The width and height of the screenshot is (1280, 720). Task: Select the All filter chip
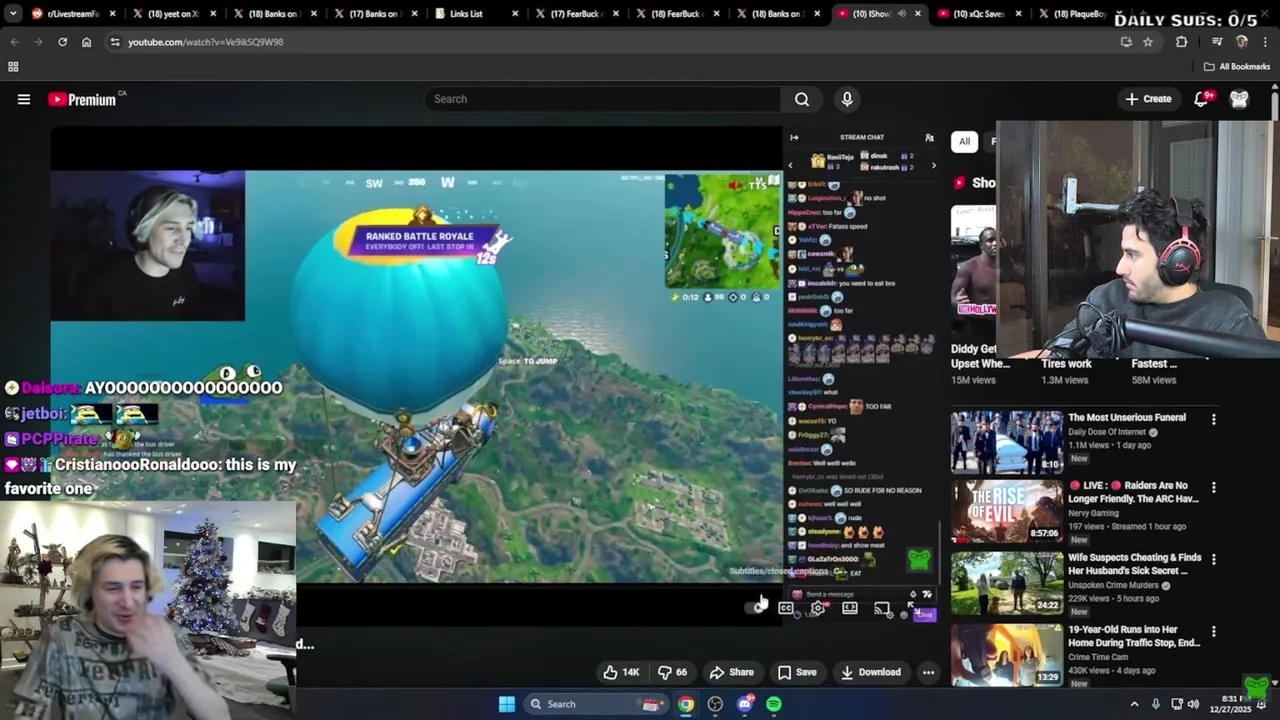(x=964, y=141)
